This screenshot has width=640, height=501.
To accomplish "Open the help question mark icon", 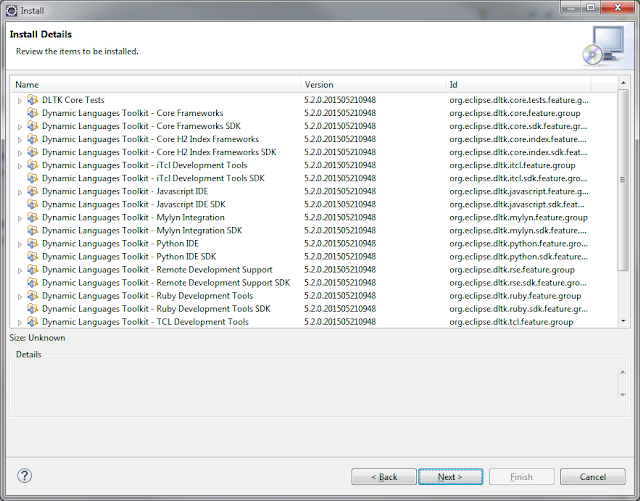I will pos(24,476).
